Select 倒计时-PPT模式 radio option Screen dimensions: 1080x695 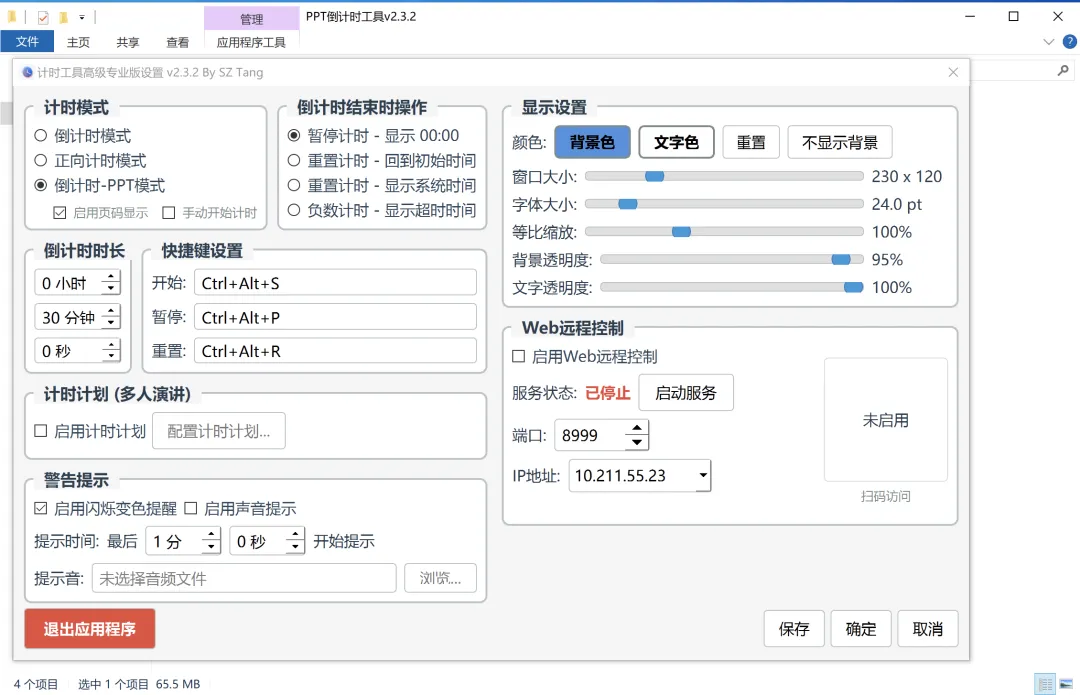pos(100,185)
